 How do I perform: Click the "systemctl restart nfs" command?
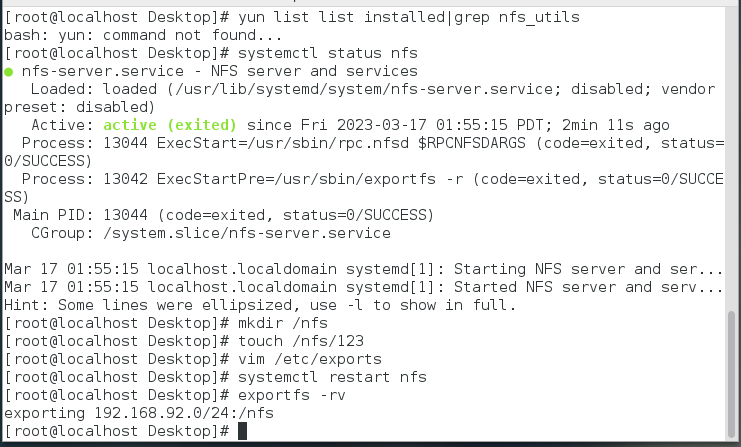(332, 377)
